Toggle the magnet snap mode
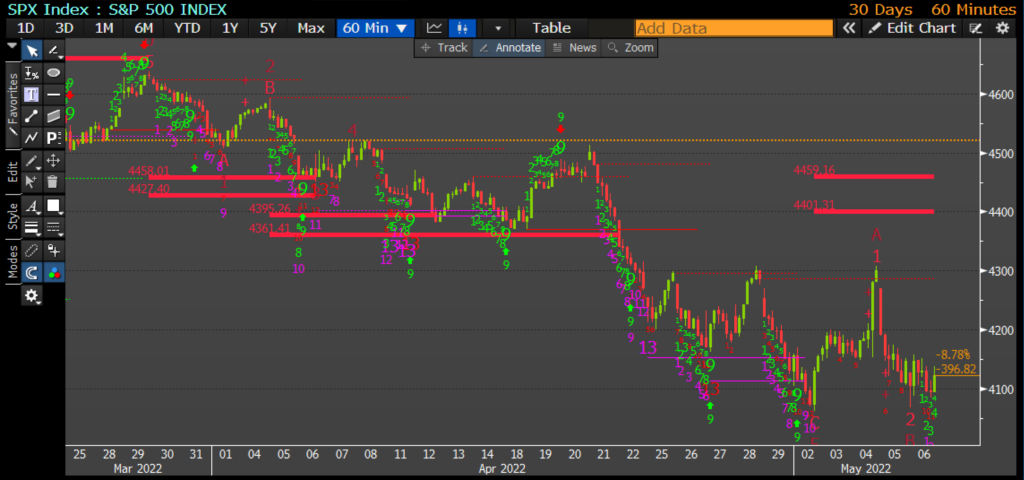Screen dimensions: 1024x480 click(x=31, y=272)
